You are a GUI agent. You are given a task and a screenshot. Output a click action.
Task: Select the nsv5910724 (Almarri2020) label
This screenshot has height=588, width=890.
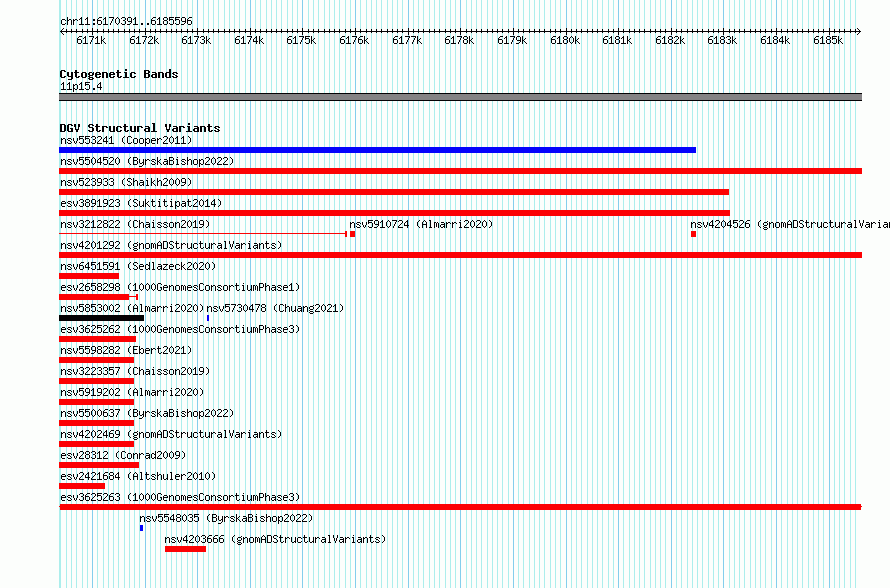point(421,224)
